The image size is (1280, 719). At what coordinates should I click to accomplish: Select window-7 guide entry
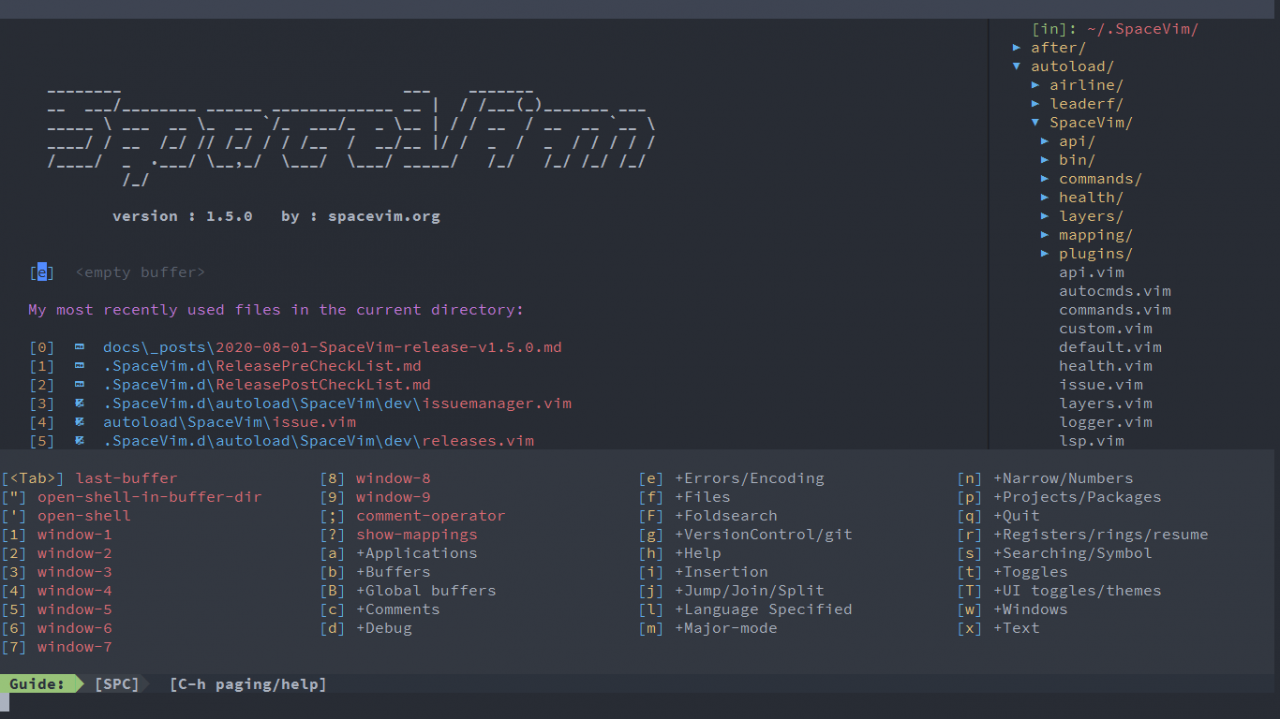[75, 647]
